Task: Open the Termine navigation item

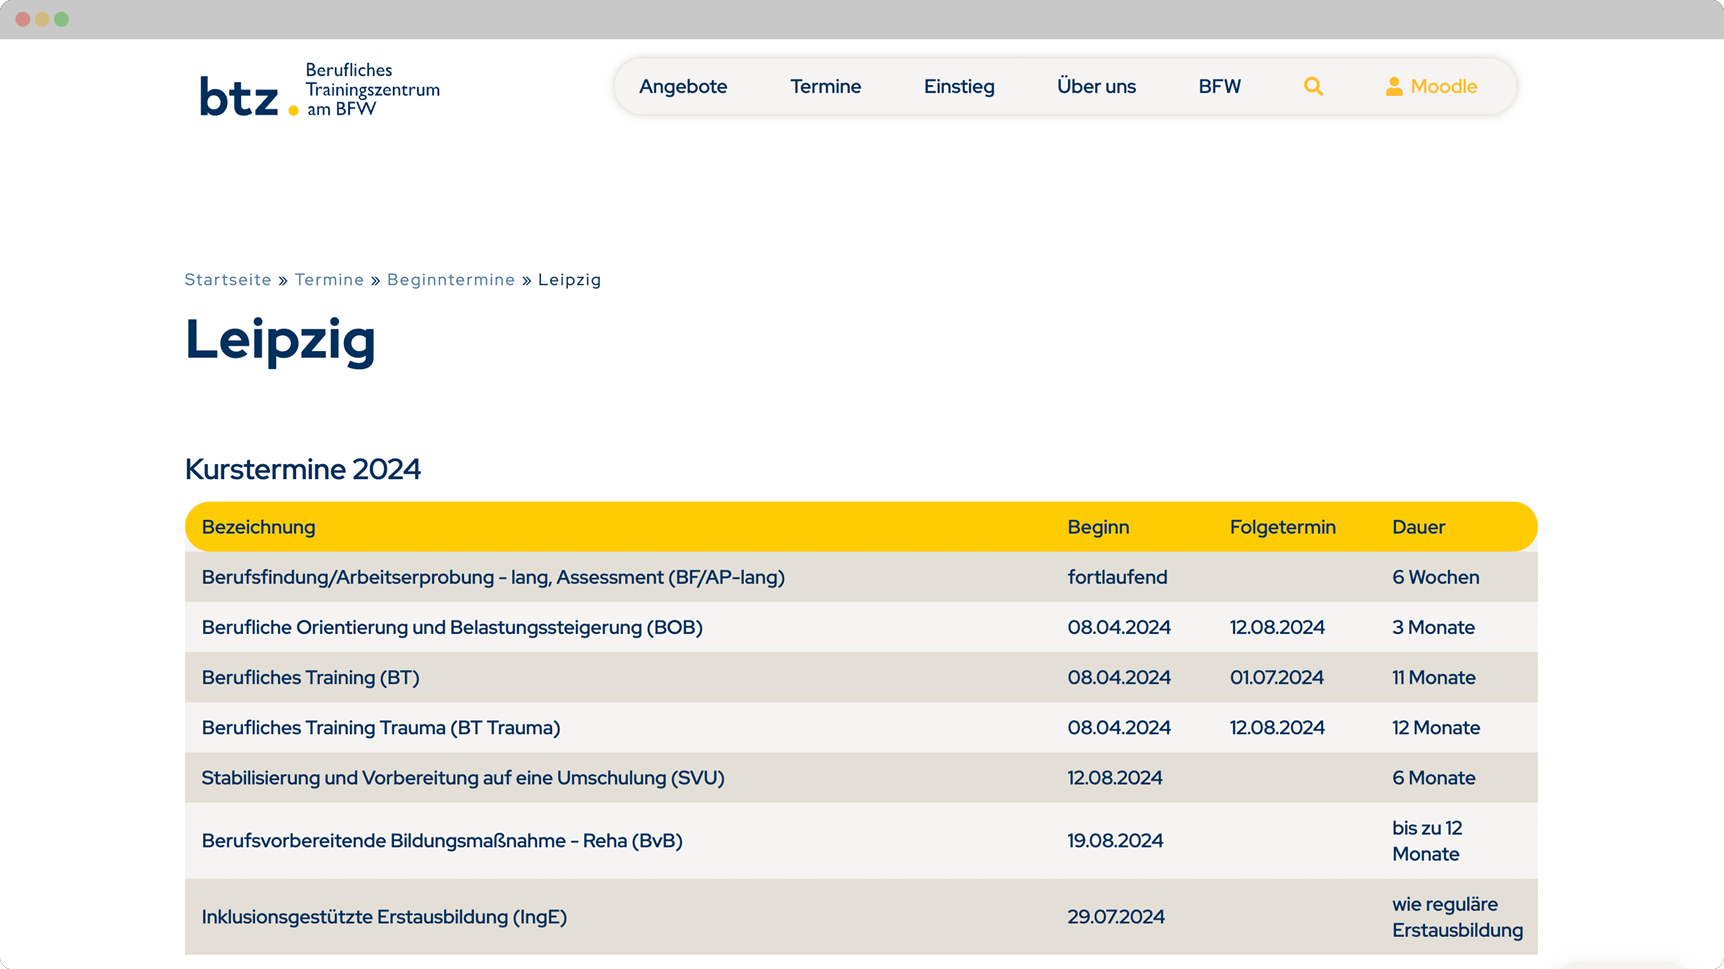Action: pyautogui.click(x=825, y=87)
